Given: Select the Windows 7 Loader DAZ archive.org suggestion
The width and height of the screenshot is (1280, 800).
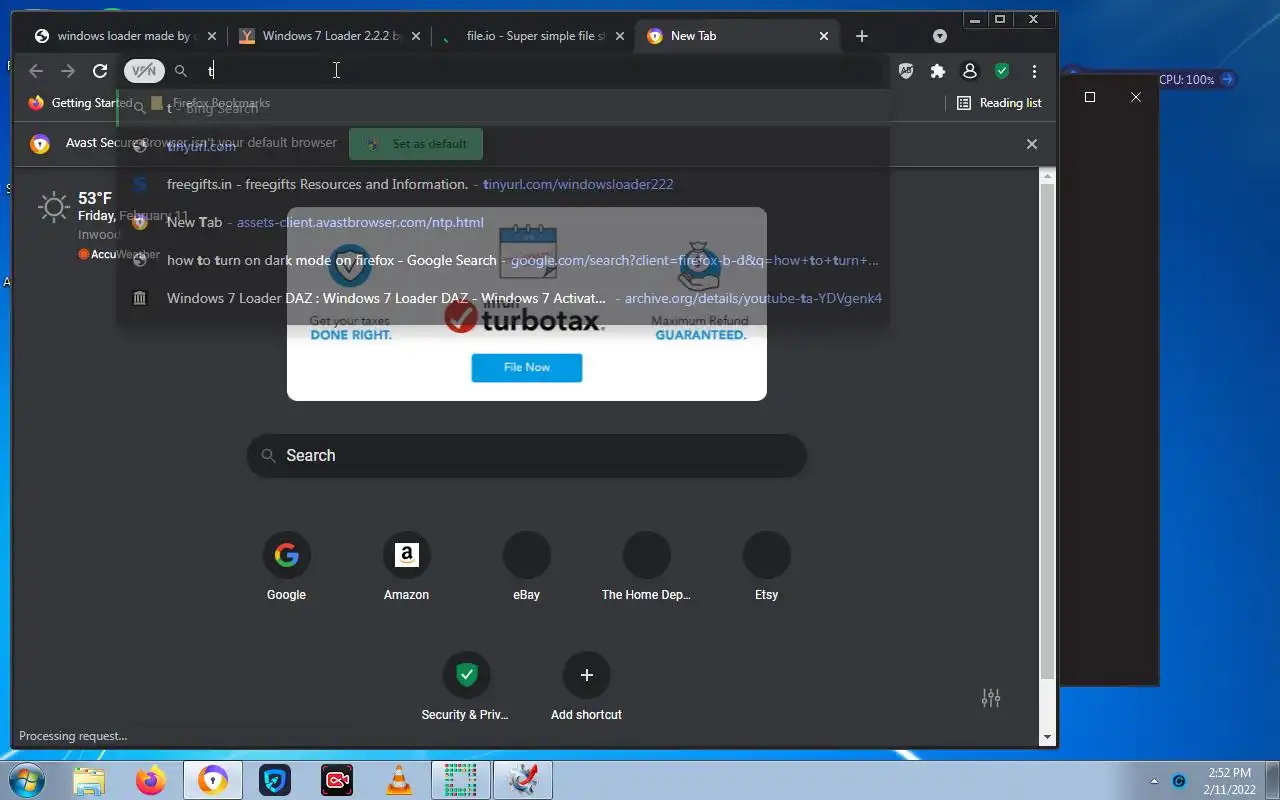Looking at the screenshot, I should [502, 298].
